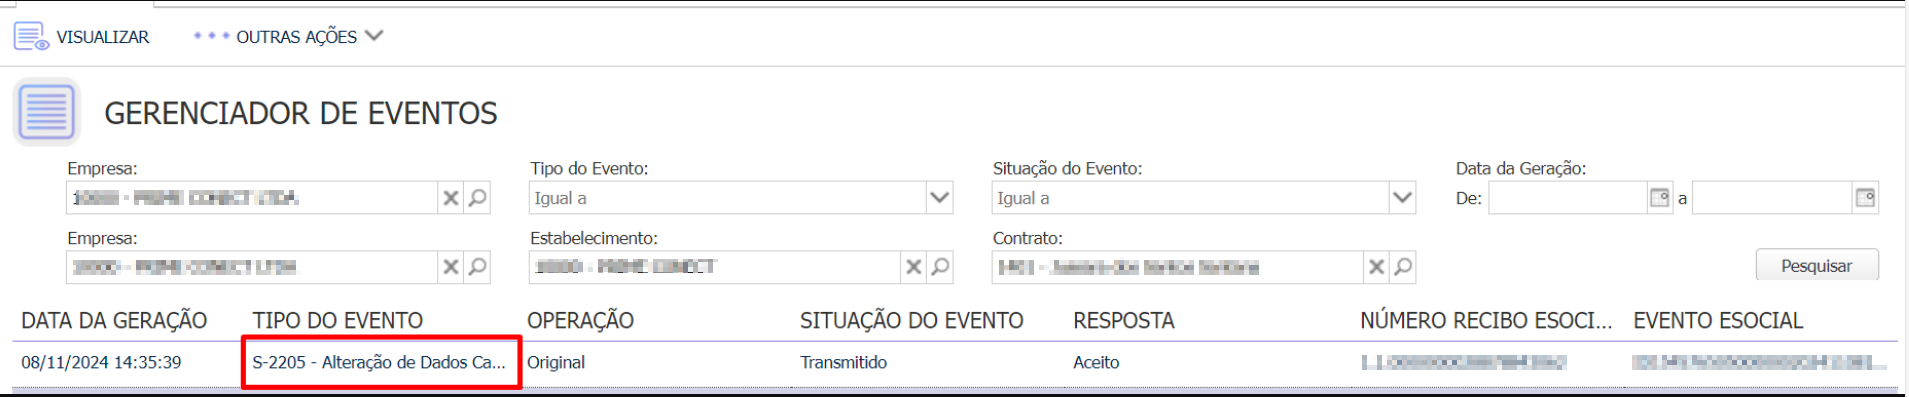The image size is (1909, 397).
Task: Expand the Tipo do Evento dropdown
Action: point(939,198)
